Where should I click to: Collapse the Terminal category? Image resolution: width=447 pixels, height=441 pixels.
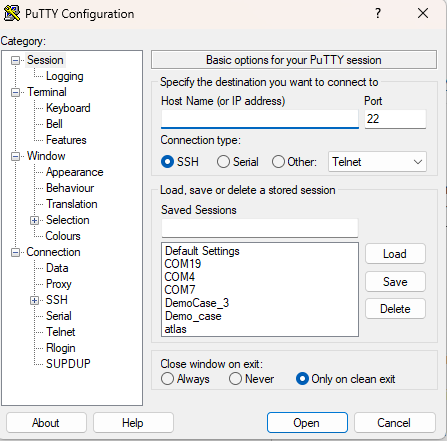coord(15,92)
